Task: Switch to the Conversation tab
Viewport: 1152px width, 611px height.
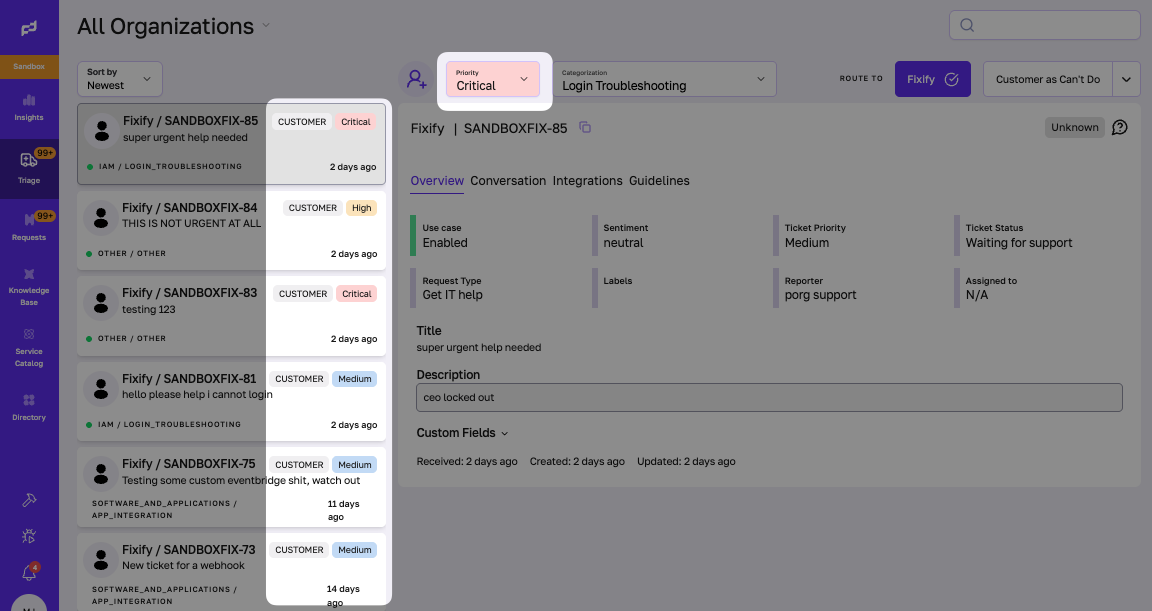Action: coord(508,181)
